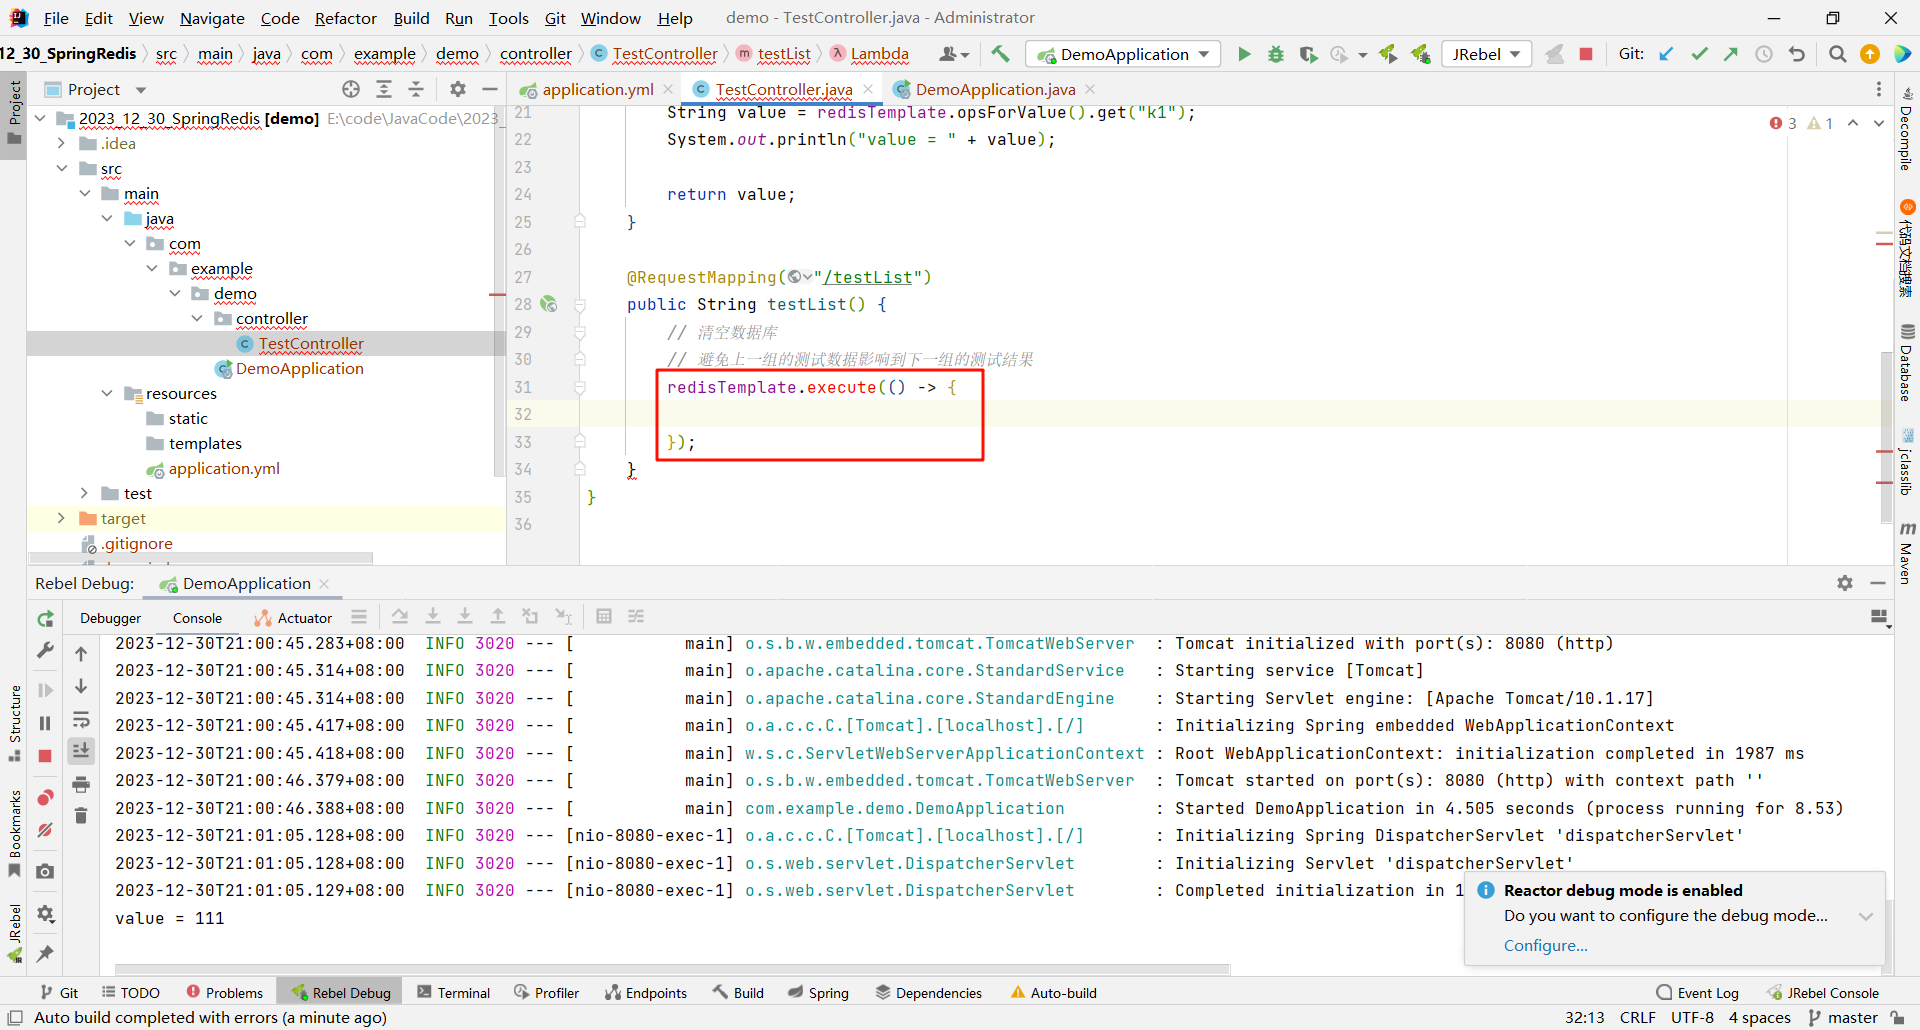
Task: Open the Endpoints tool window
Action: 645,992
